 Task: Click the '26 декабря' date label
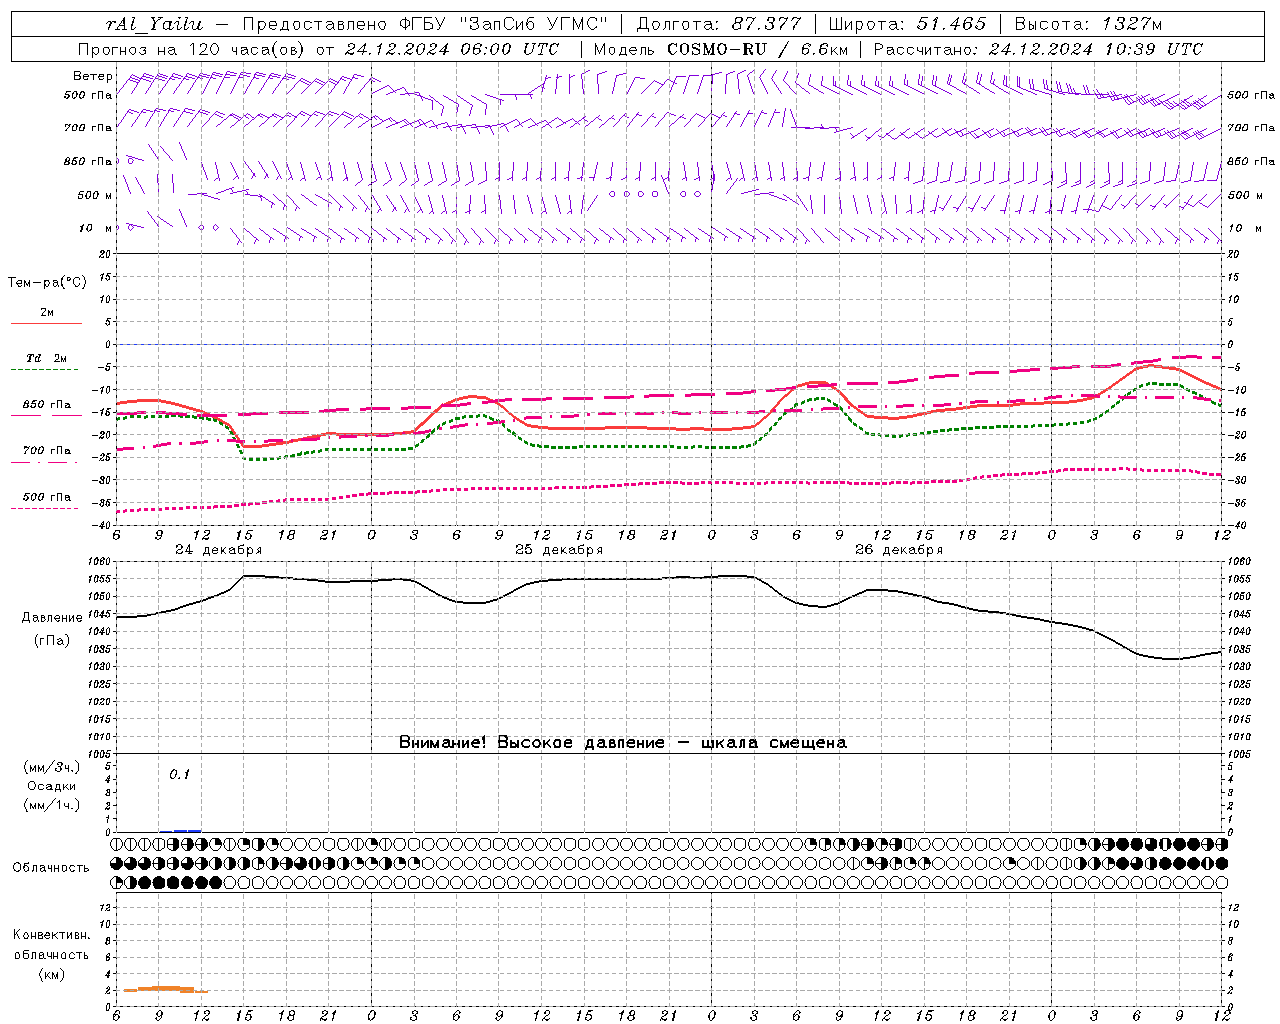tap(898, 550)
